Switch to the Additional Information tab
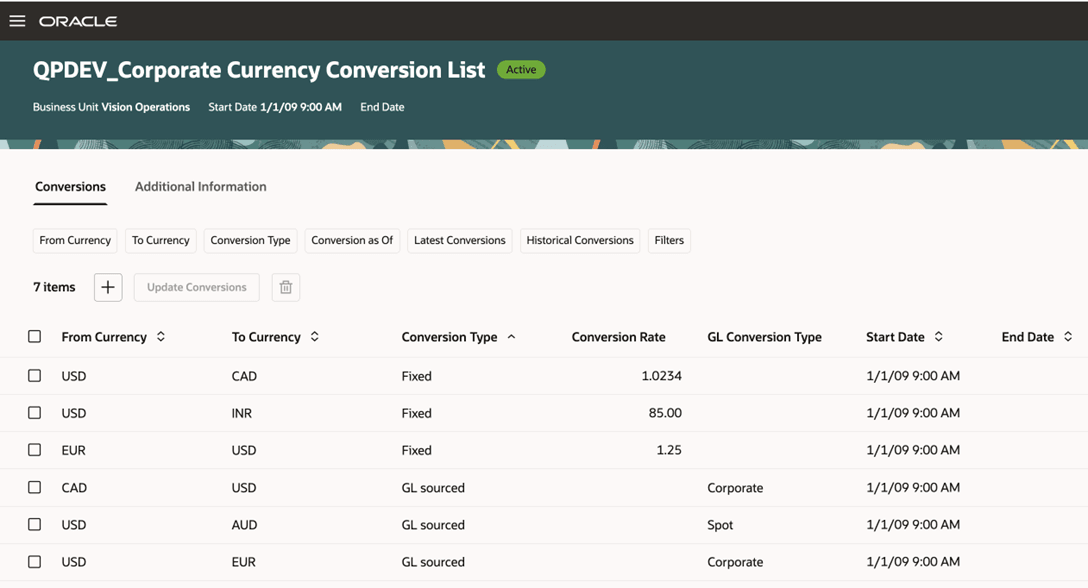 (x=200, y=186)
